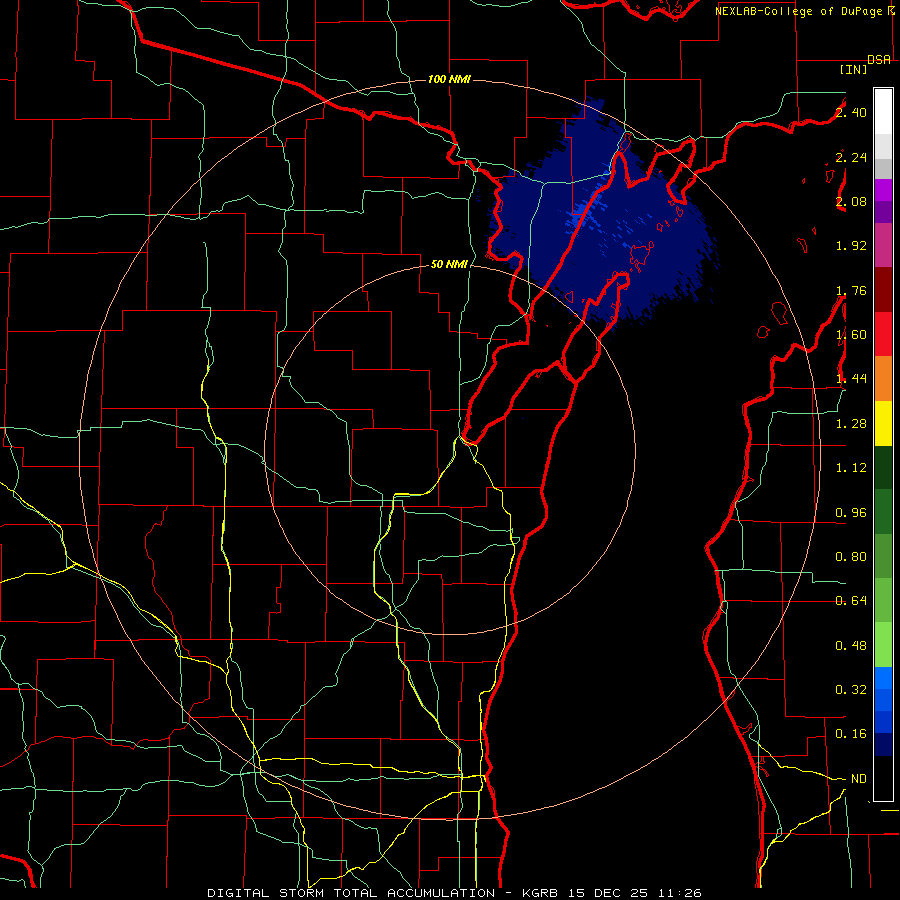Click the 1.92 legend value

click(x=851, y=246)
